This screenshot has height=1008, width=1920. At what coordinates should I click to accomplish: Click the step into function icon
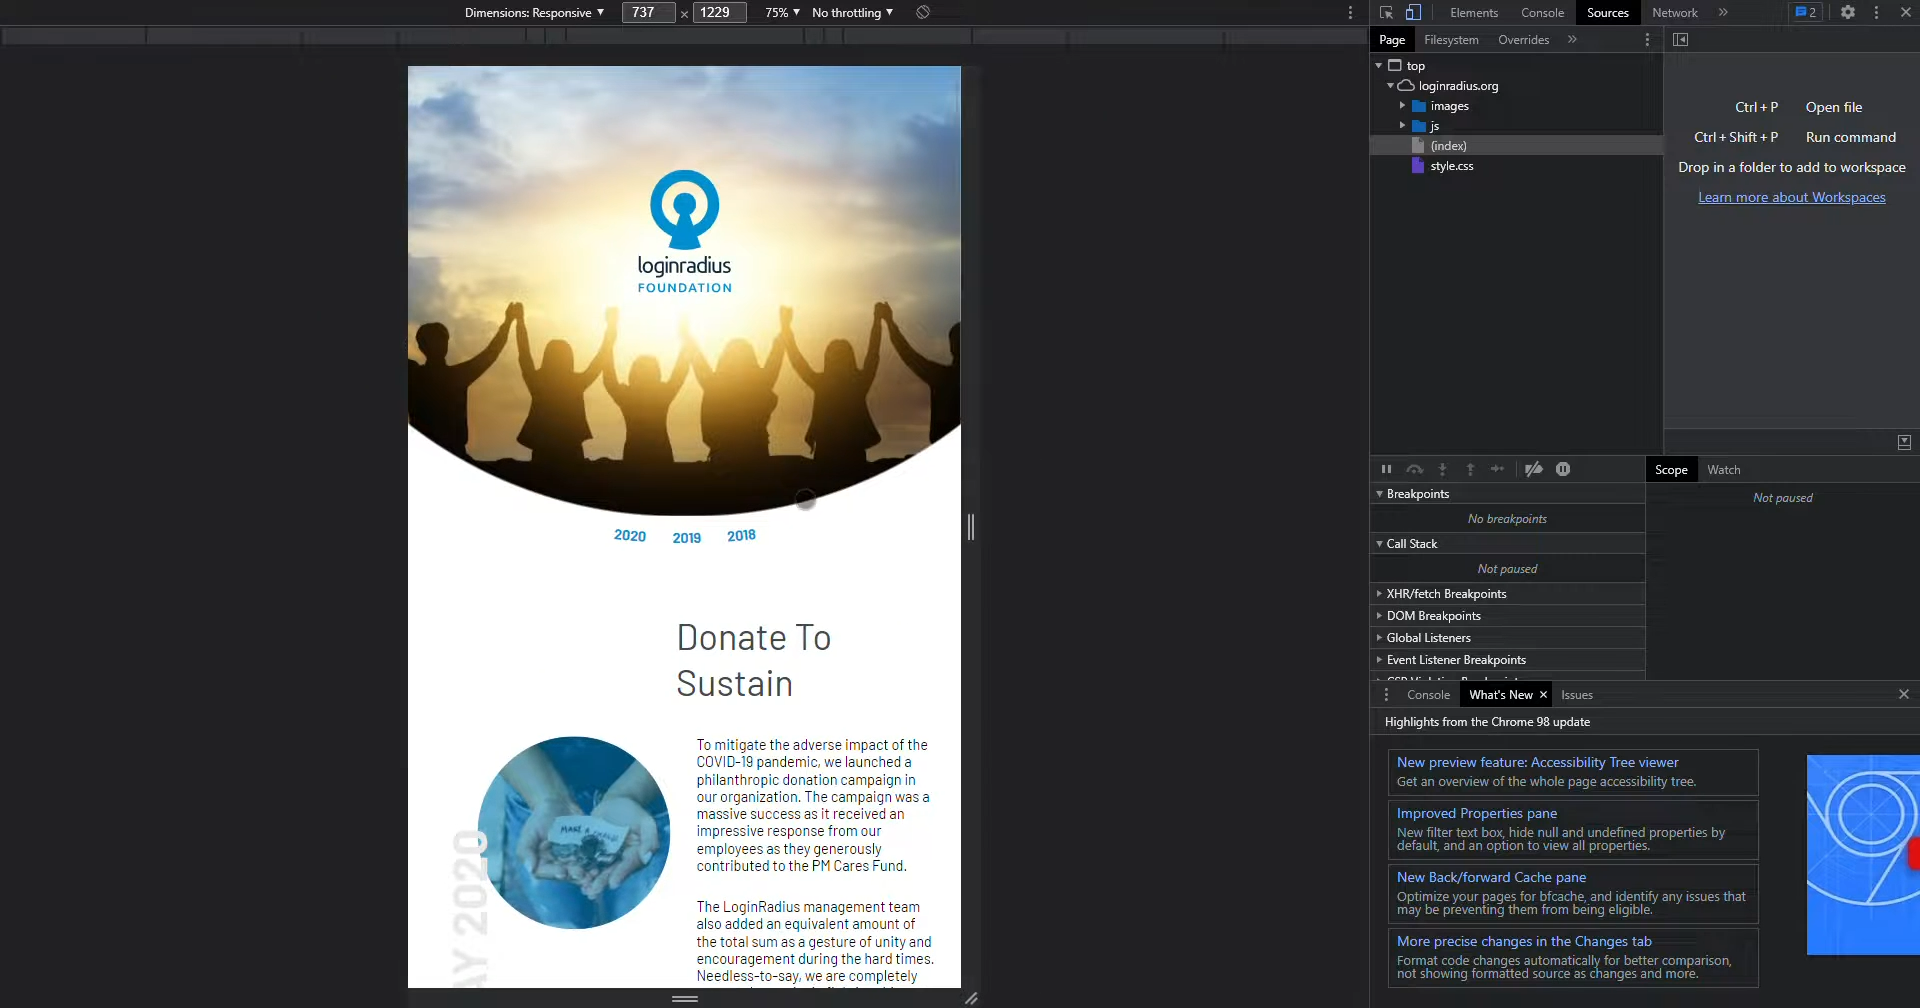tap(1442, 470)
